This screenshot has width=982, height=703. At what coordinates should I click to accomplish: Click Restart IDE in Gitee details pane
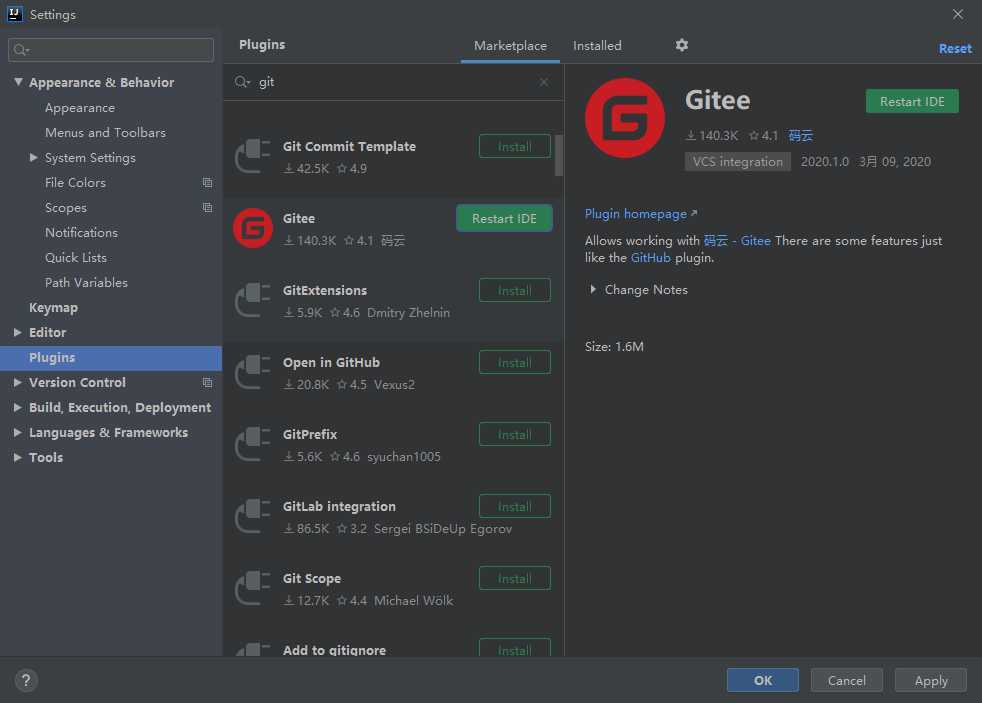912,101
